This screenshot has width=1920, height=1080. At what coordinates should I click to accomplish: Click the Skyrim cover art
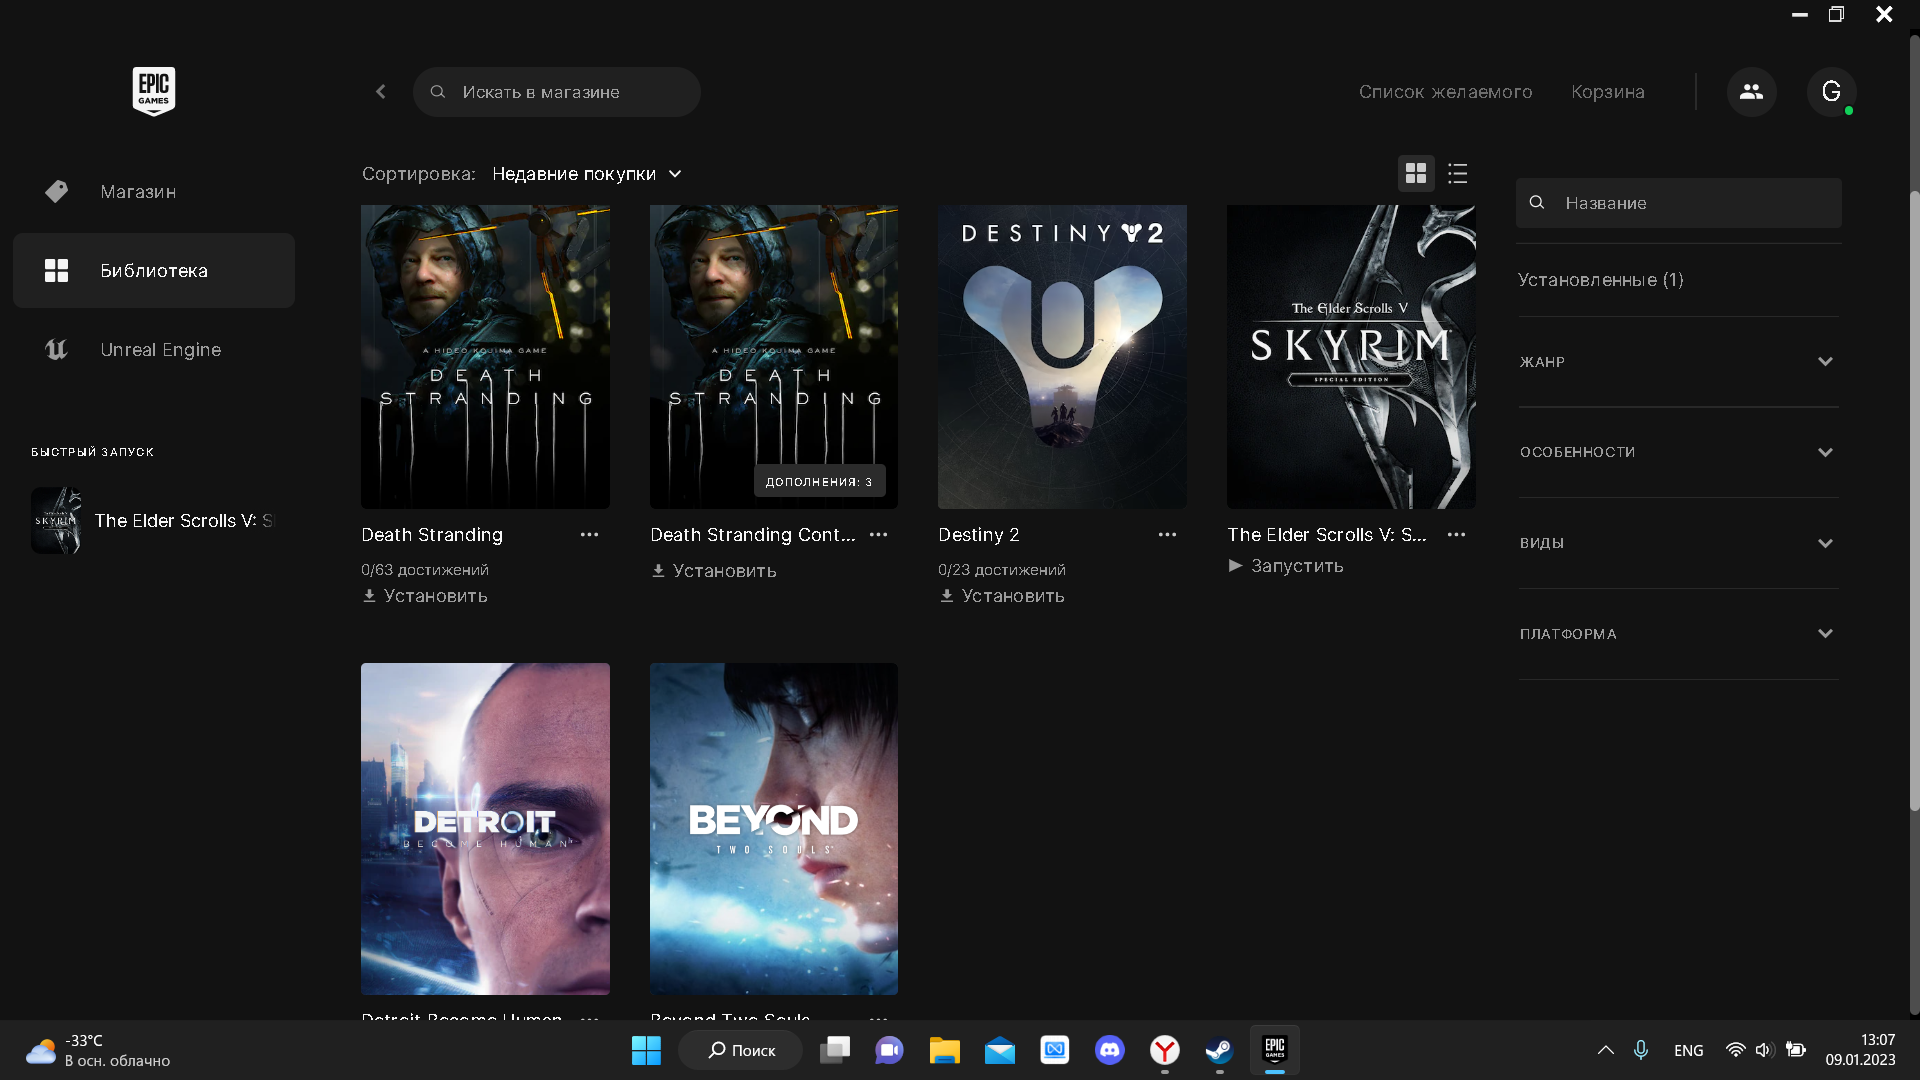pos(1351,357)
